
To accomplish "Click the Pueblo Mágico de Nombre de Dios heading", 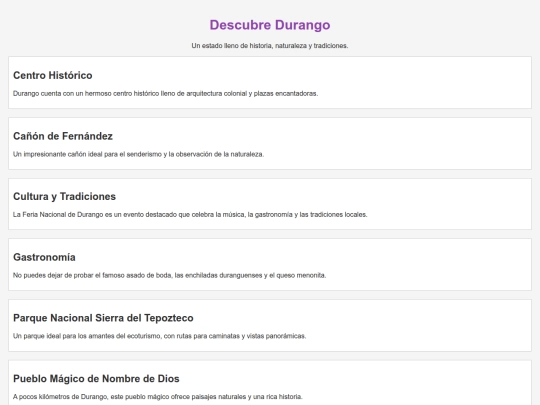I will click(96, 378).
